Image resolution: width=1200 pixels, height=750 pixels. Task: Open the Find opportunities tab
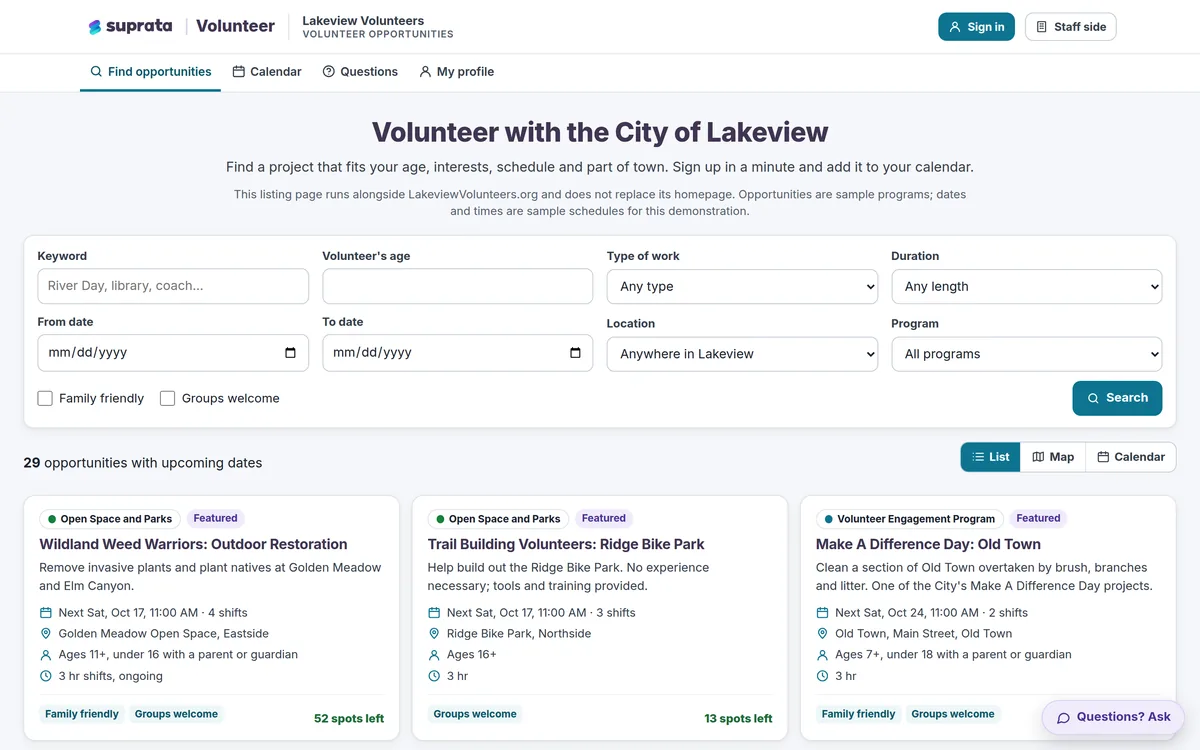click(x=150, y=72)
